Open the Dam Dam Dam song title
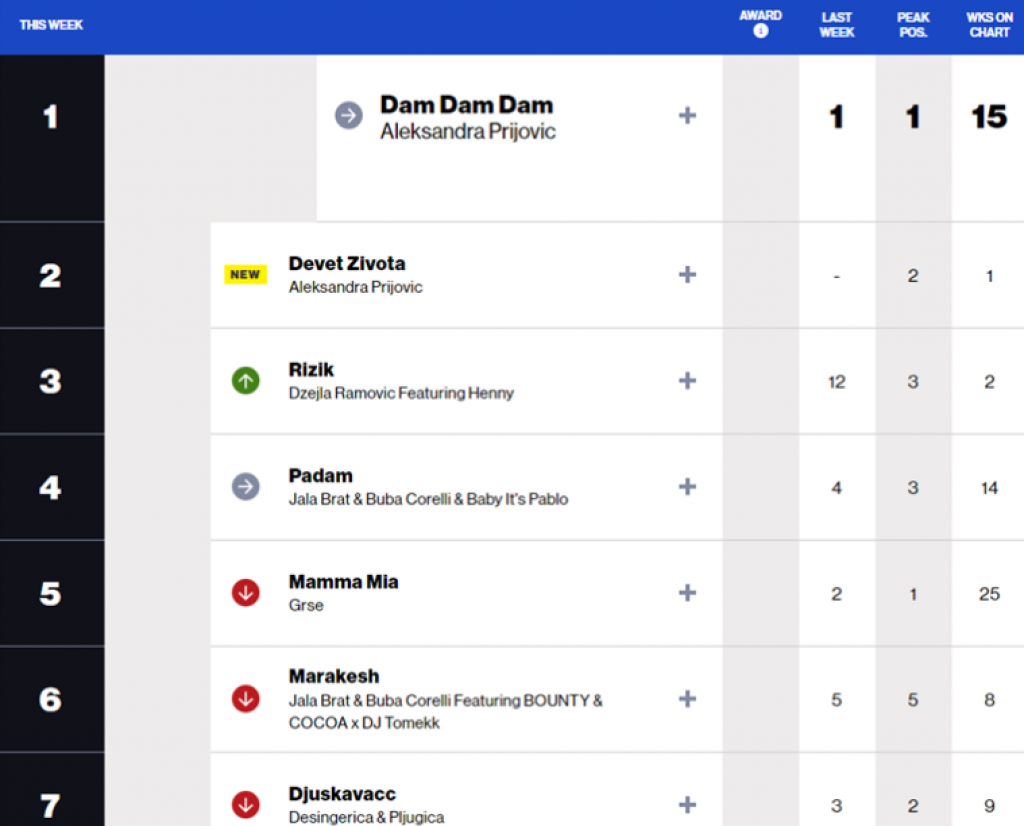The width and height of the screenshot is (1024, 826). (466, 105)
